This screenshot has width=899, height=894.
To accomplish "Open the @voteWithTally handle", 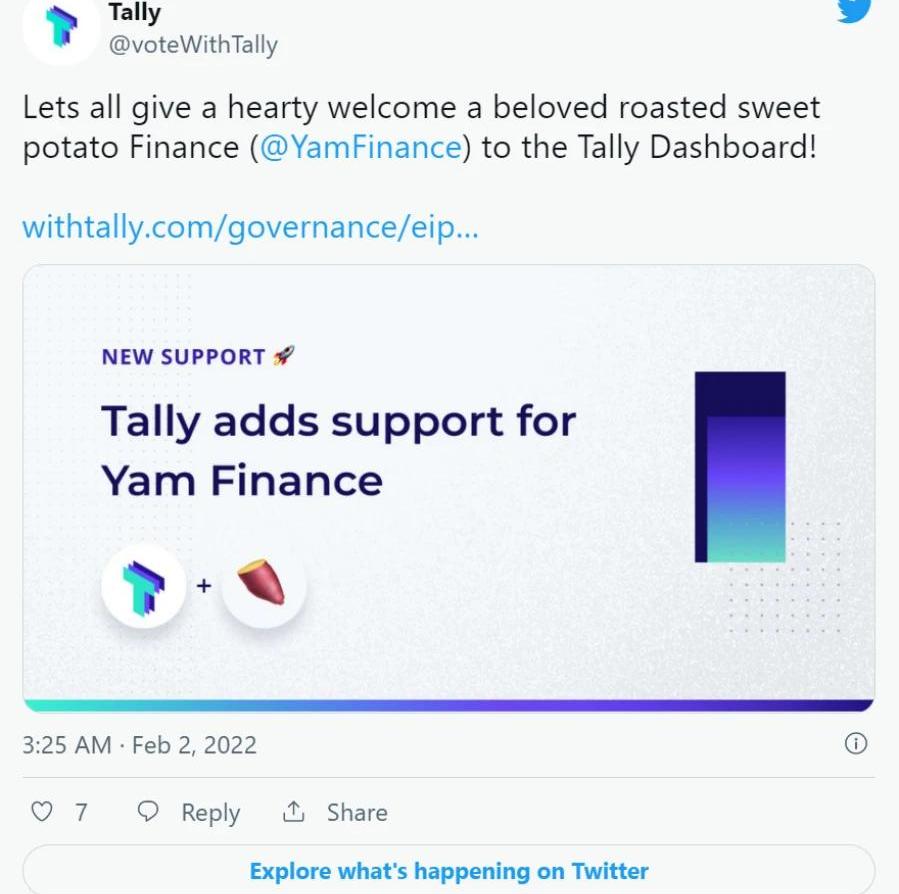I will tap(193, 45).
